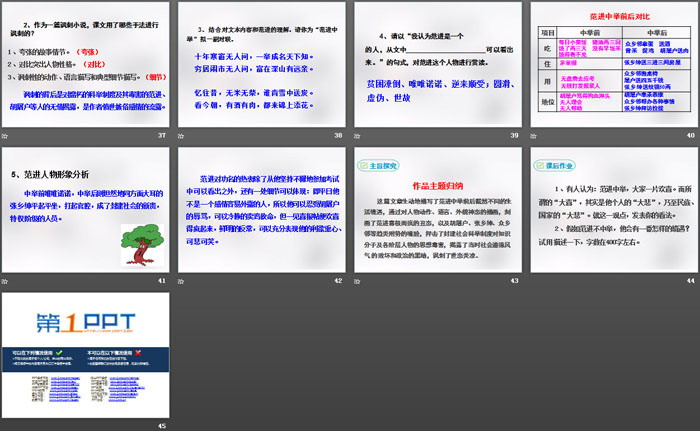Click the animation star below slide 38
700x431 pixels.
pyautogui.click(x=181, y=135)
